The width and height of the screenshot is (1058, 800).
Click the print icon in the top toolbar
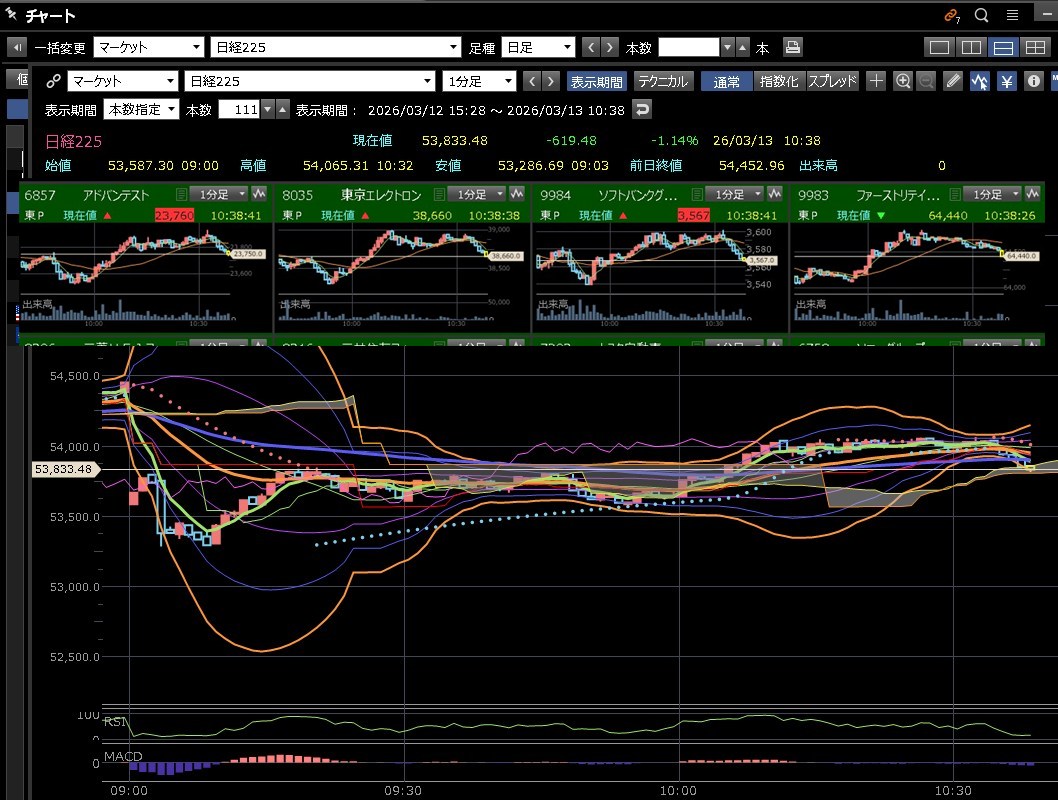pos(792,47)
